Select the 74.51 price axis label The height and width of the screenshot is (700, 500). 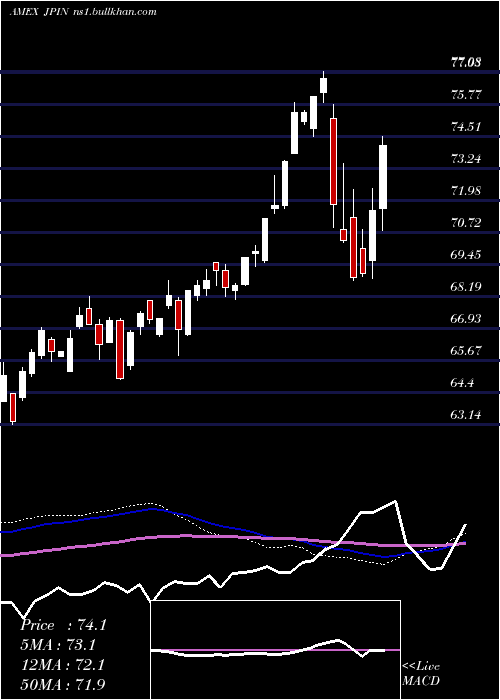click(x=466, y=127)
